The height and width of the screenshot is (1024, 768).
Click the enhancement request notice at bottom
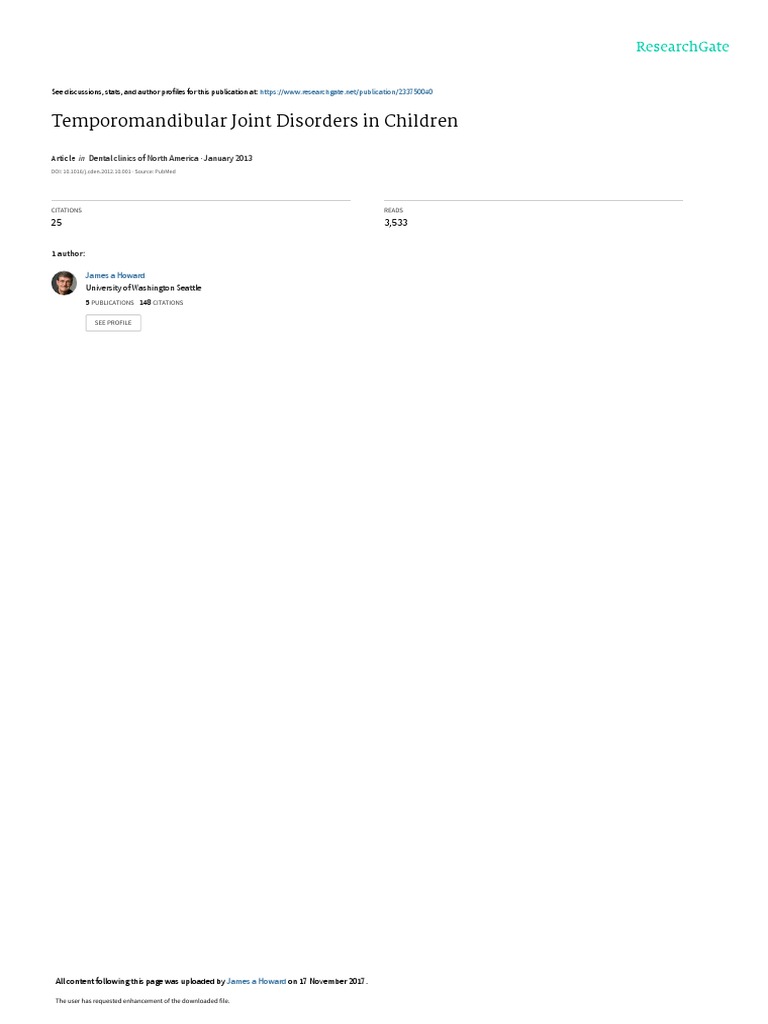[142, 1000]
